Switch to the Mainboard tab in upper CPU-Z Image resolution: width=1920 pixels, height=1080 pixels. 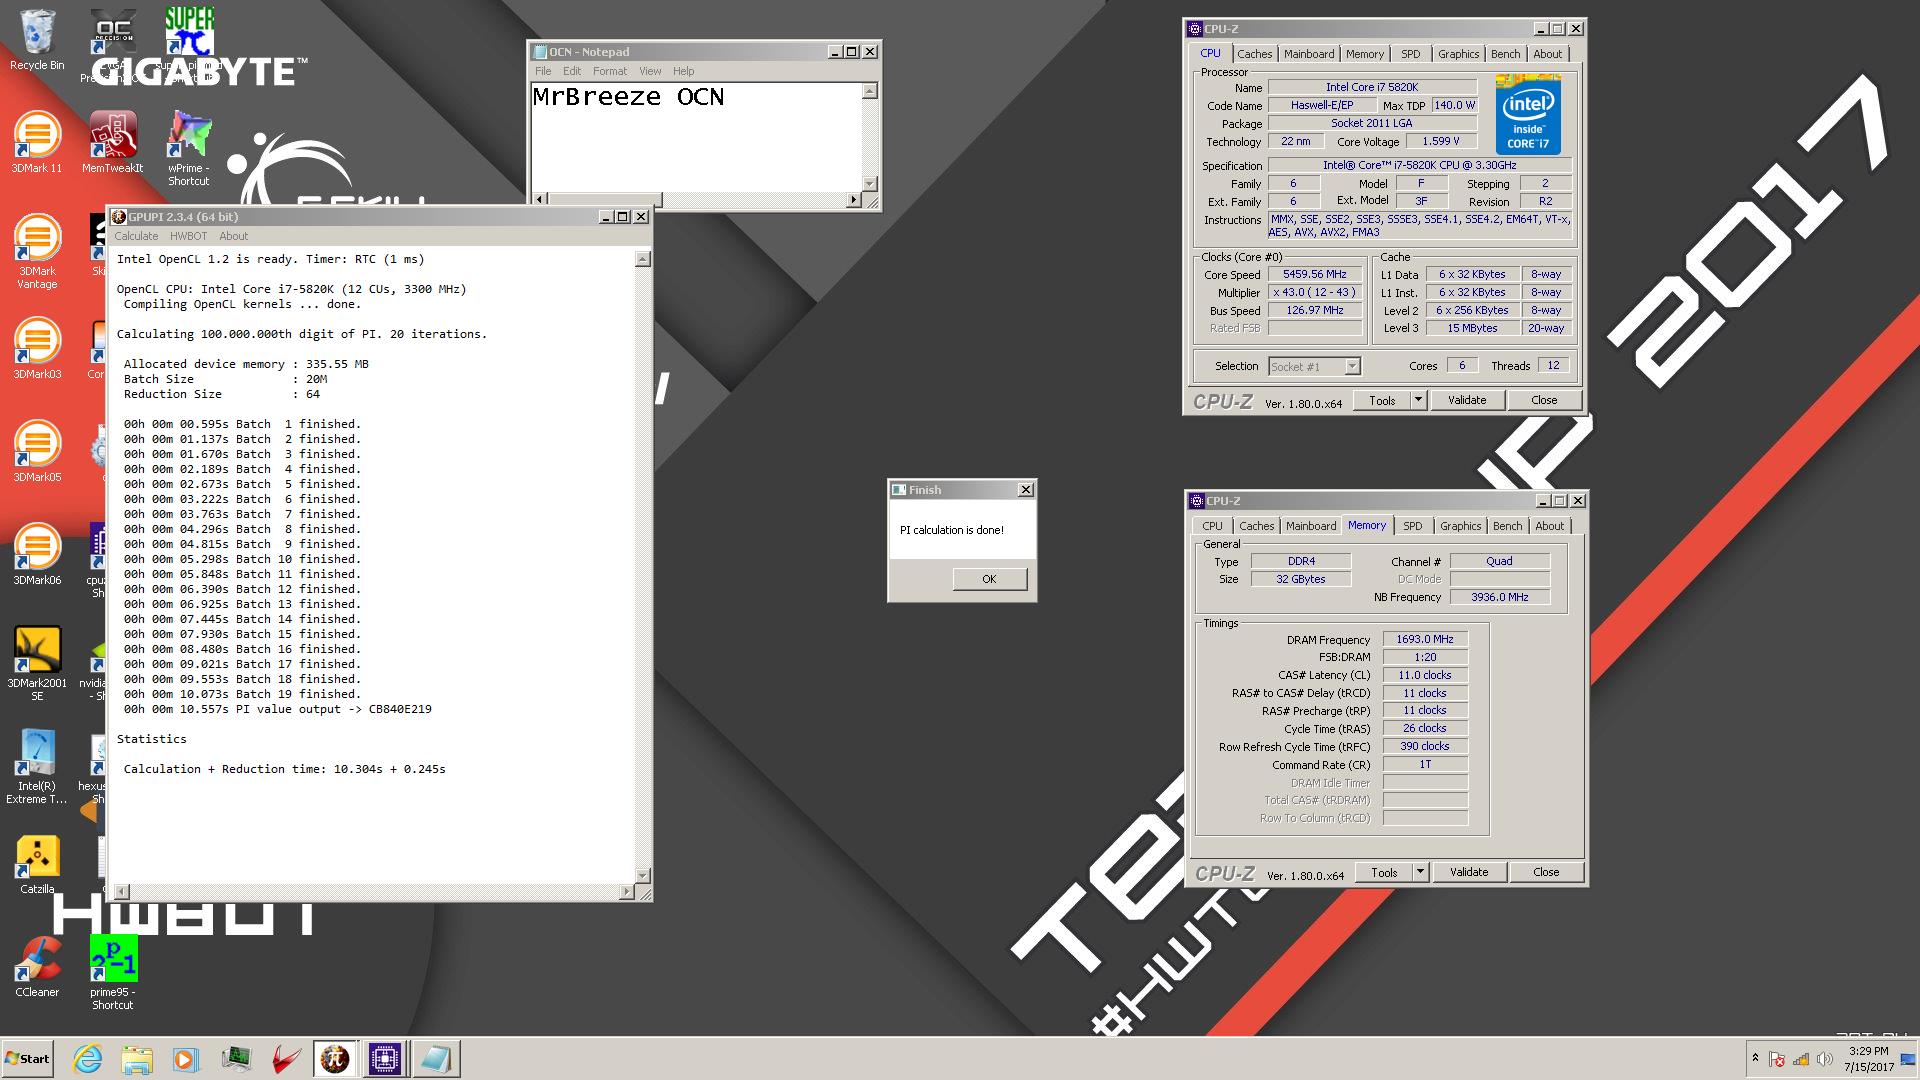[x=1308, y=54]
